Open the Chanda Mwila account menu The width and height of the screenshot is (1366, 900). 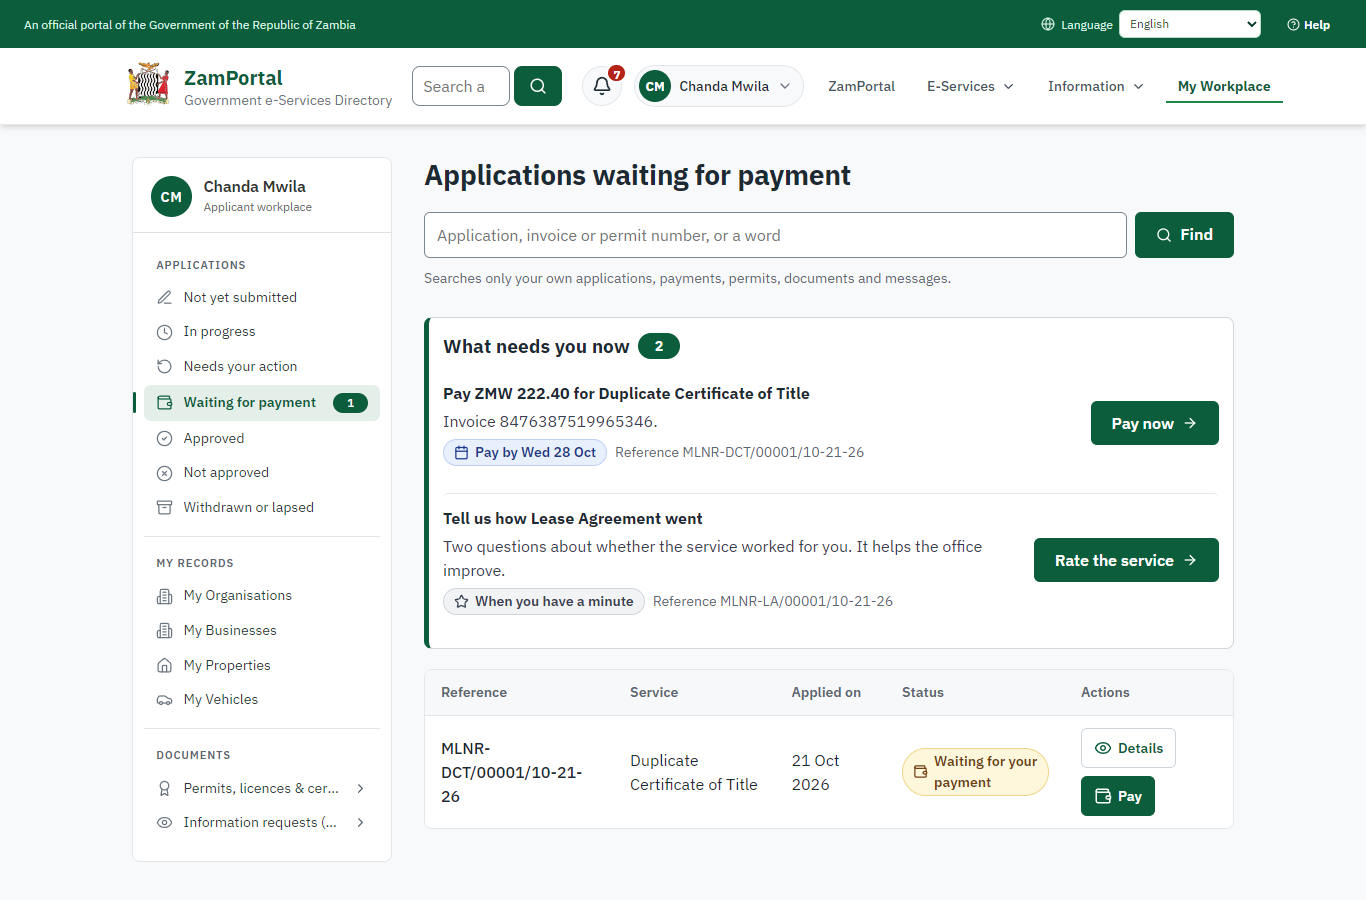(719, 86)
